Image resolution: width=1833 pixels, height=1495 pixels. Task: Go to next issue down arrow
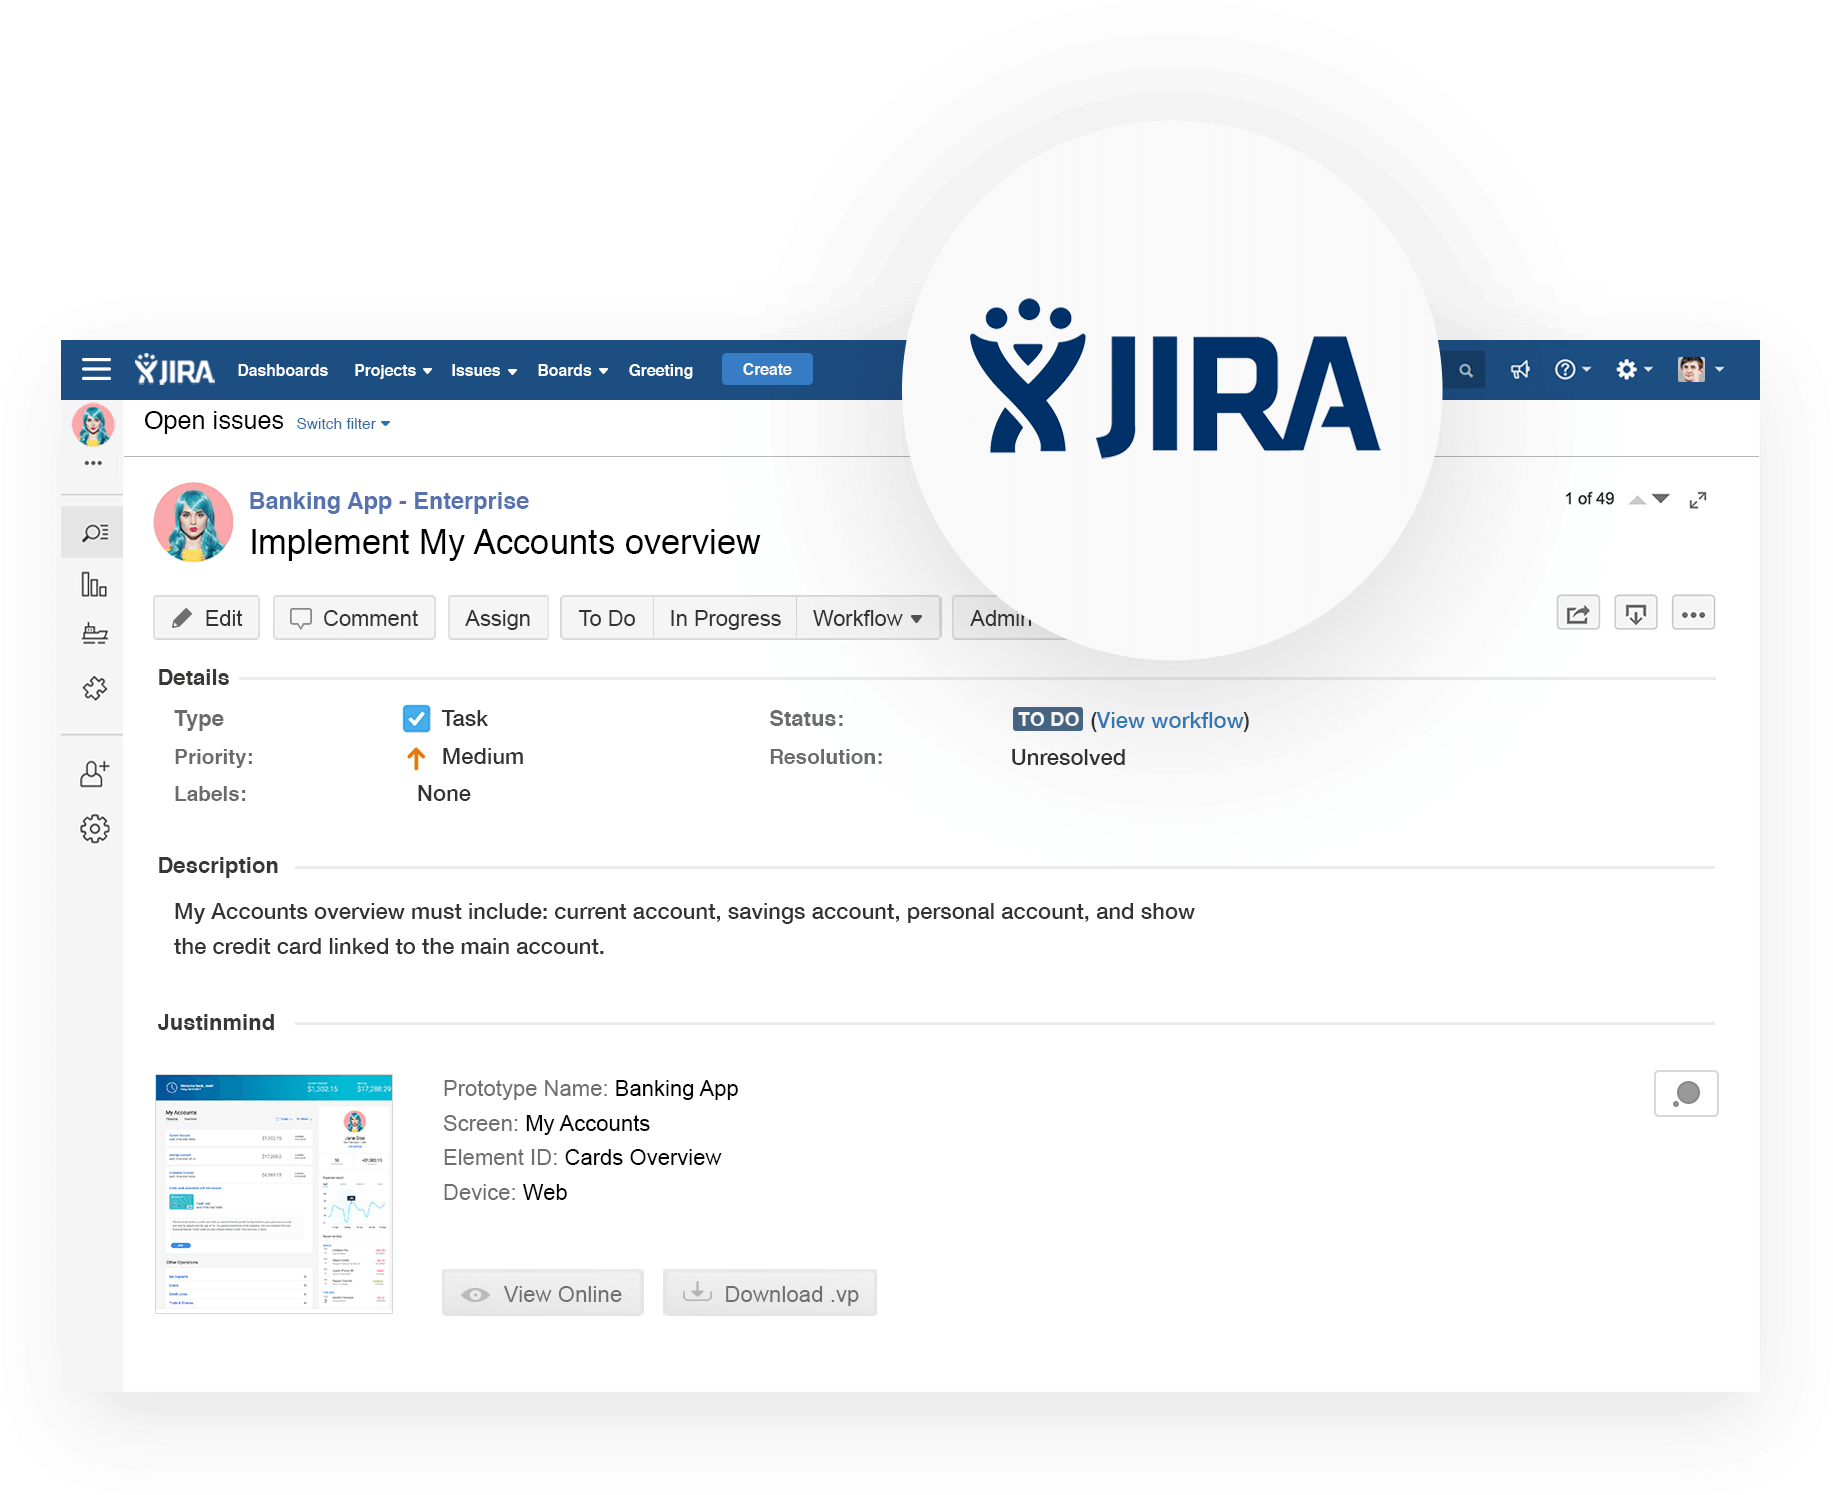click(1661, 498)
